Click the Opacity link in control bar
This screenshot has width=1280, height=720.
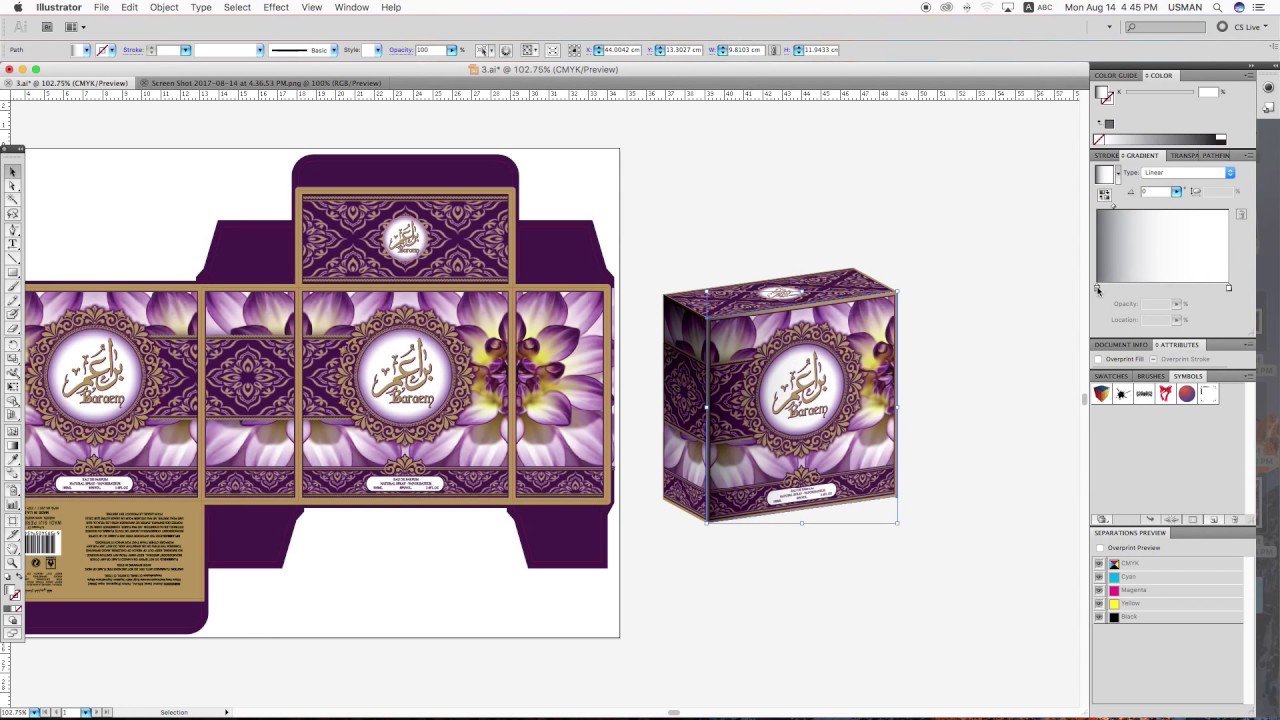click(x=401, y=50)
